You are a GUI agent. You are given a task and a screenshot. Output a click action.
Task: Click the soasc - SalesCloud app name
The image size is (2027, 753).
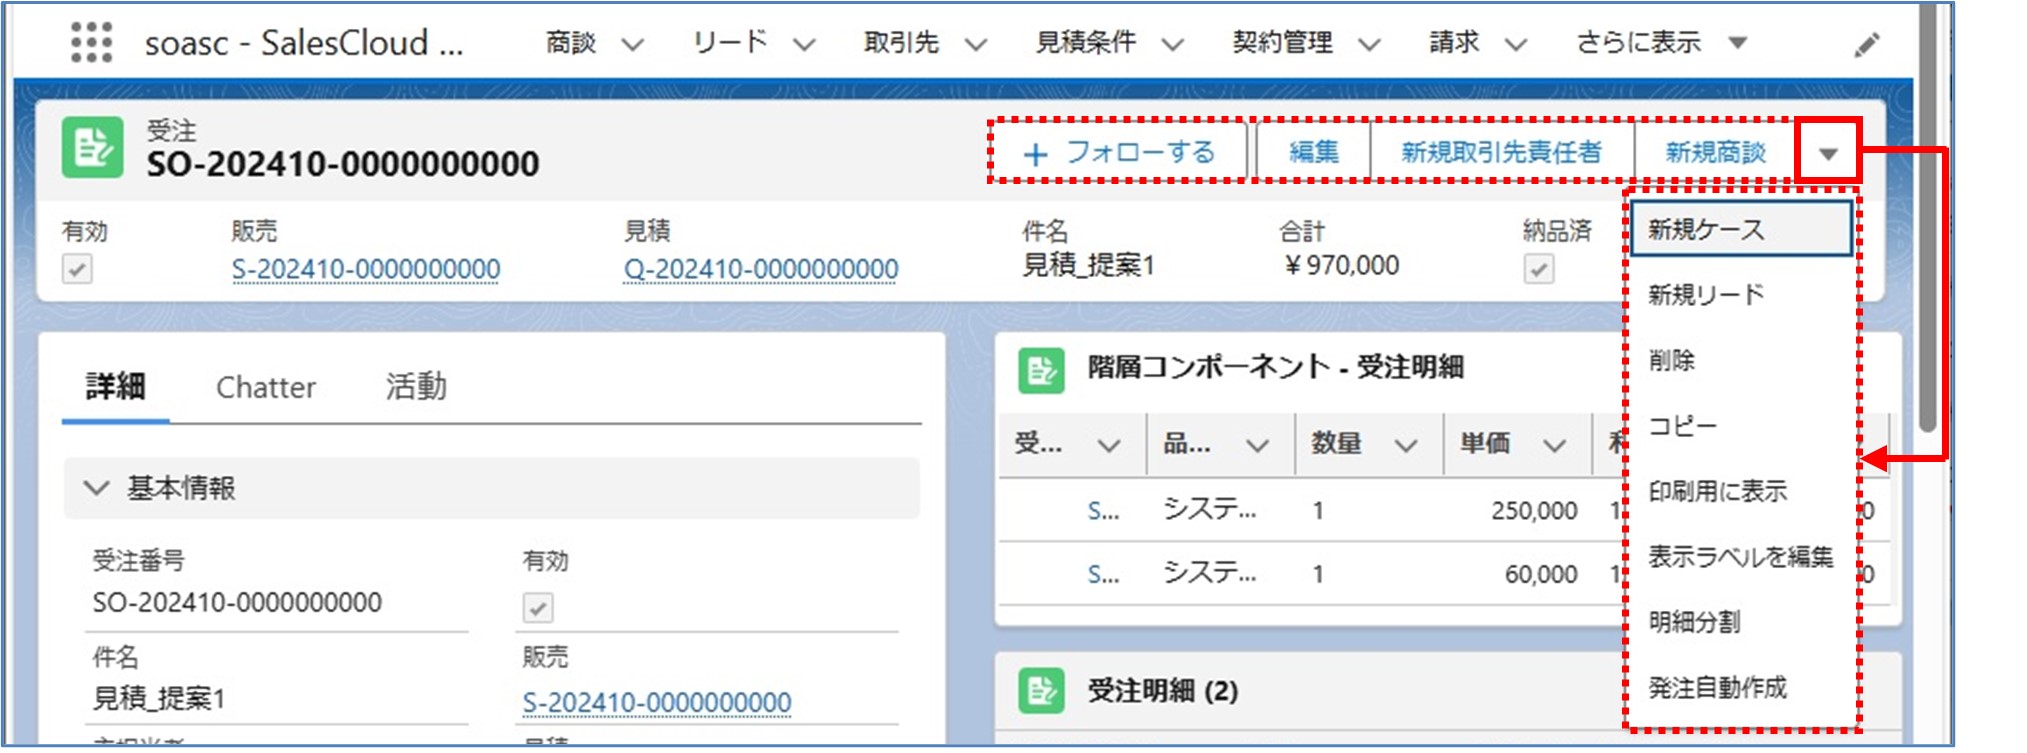tap(304, 43)
